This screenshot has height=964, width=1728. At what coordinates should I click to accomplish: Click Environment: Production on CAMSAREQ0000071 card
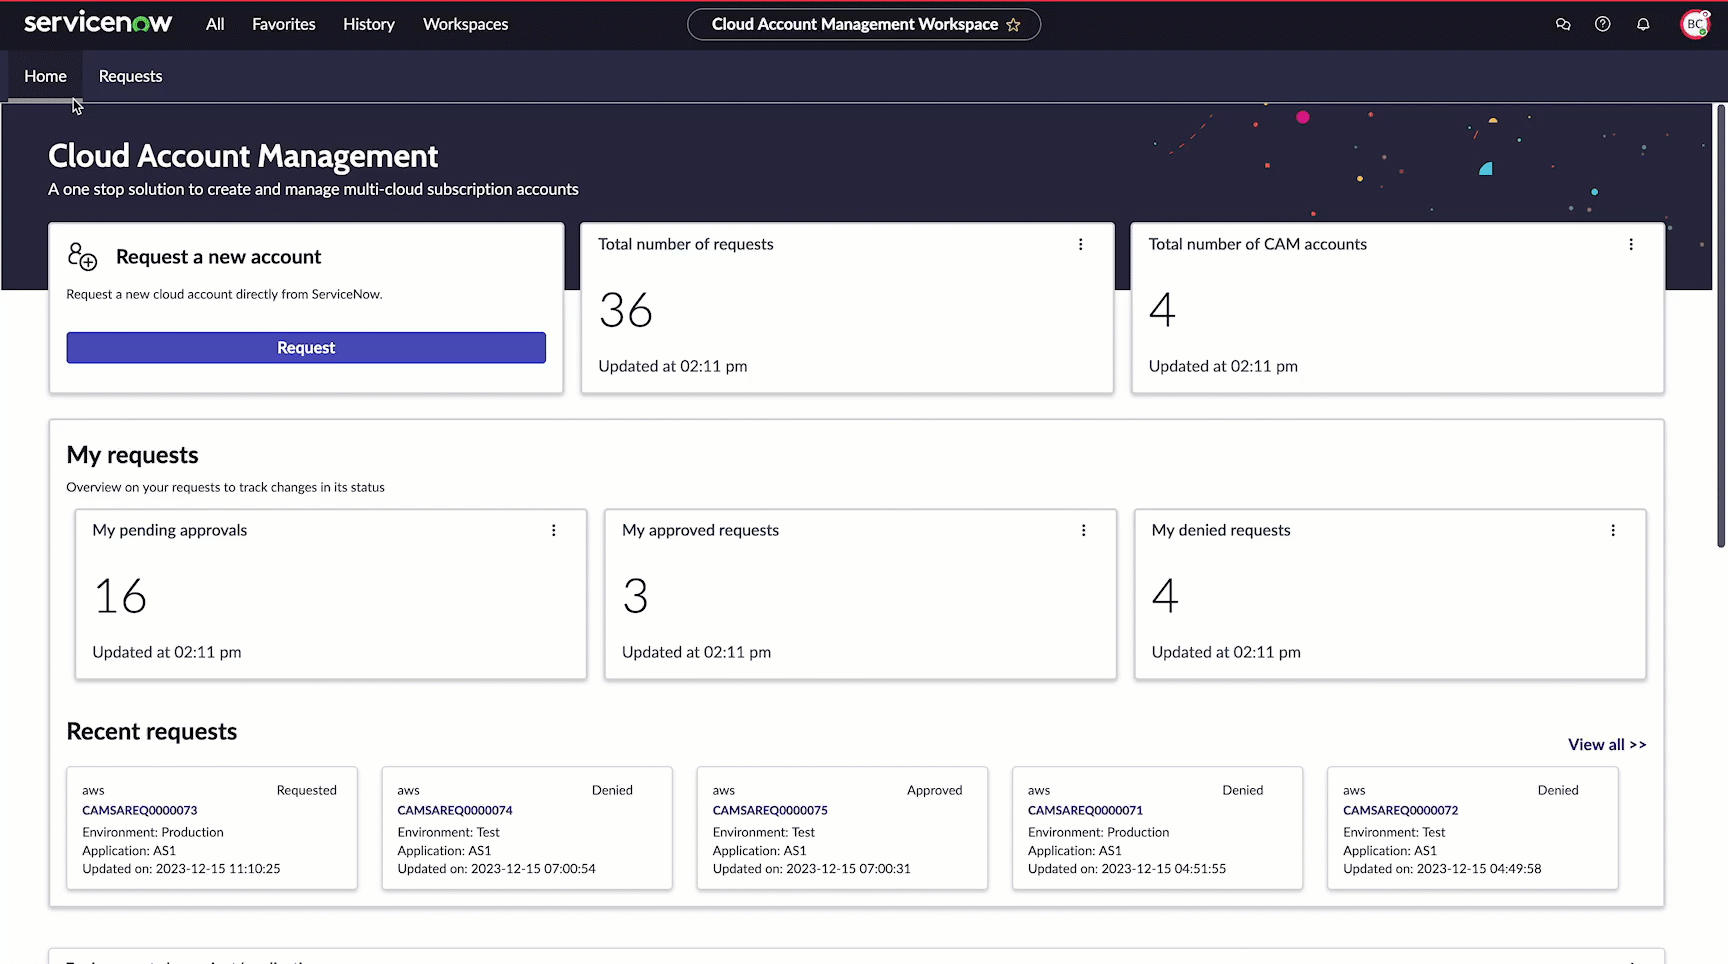[1098, 832]
